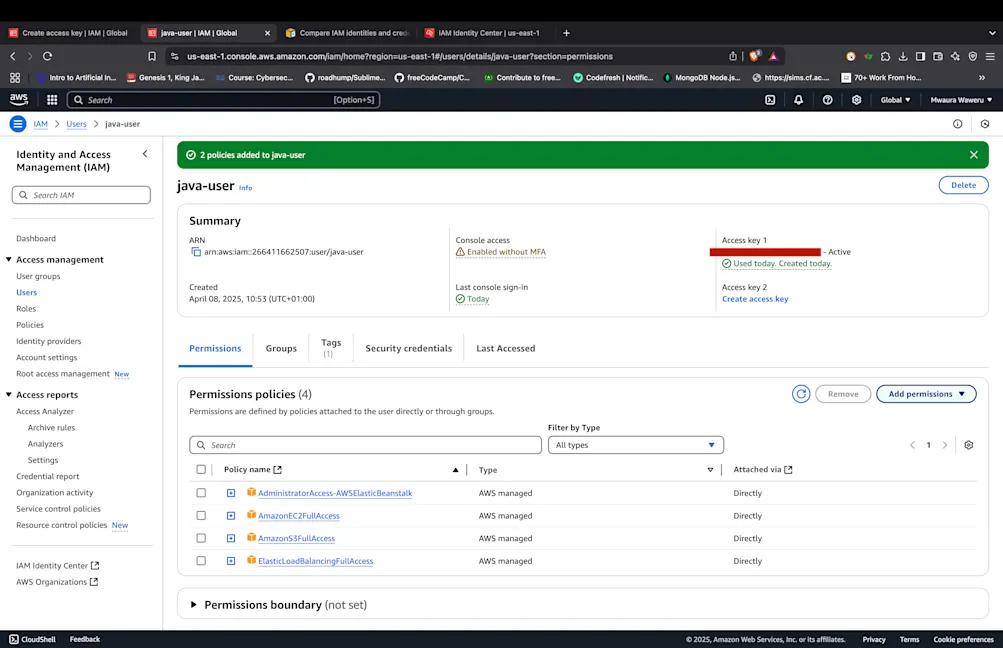Check the select-all checkbox in policies table
1003x648 pixels.
pos(201,469)
